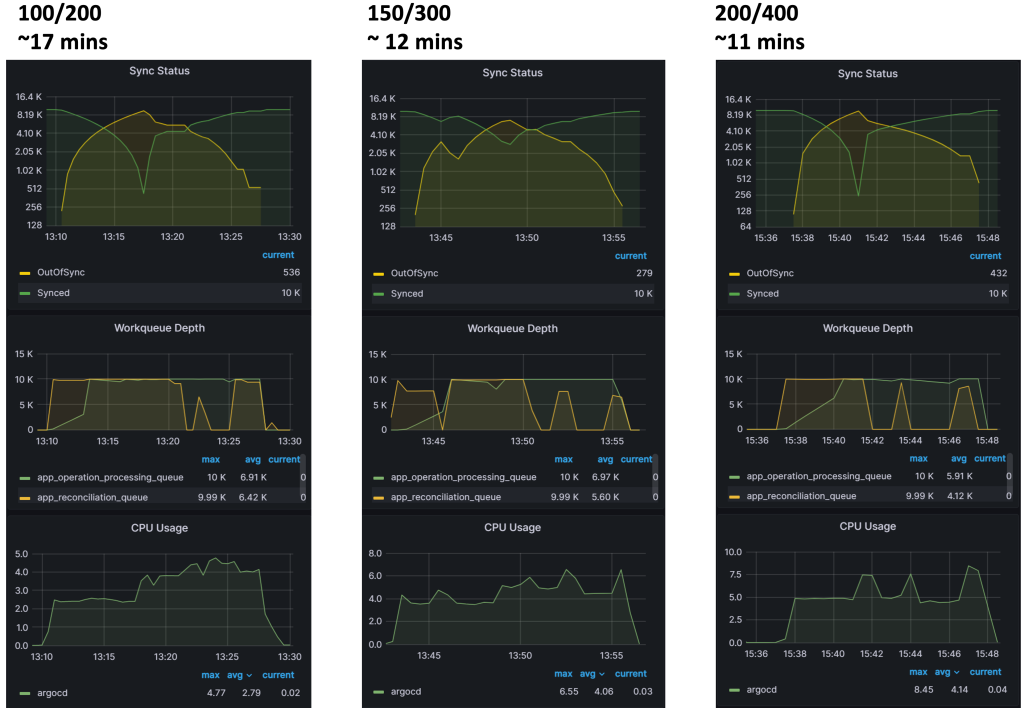Click the argocd legend icon in middle CPU panel

tap(378, 690)
